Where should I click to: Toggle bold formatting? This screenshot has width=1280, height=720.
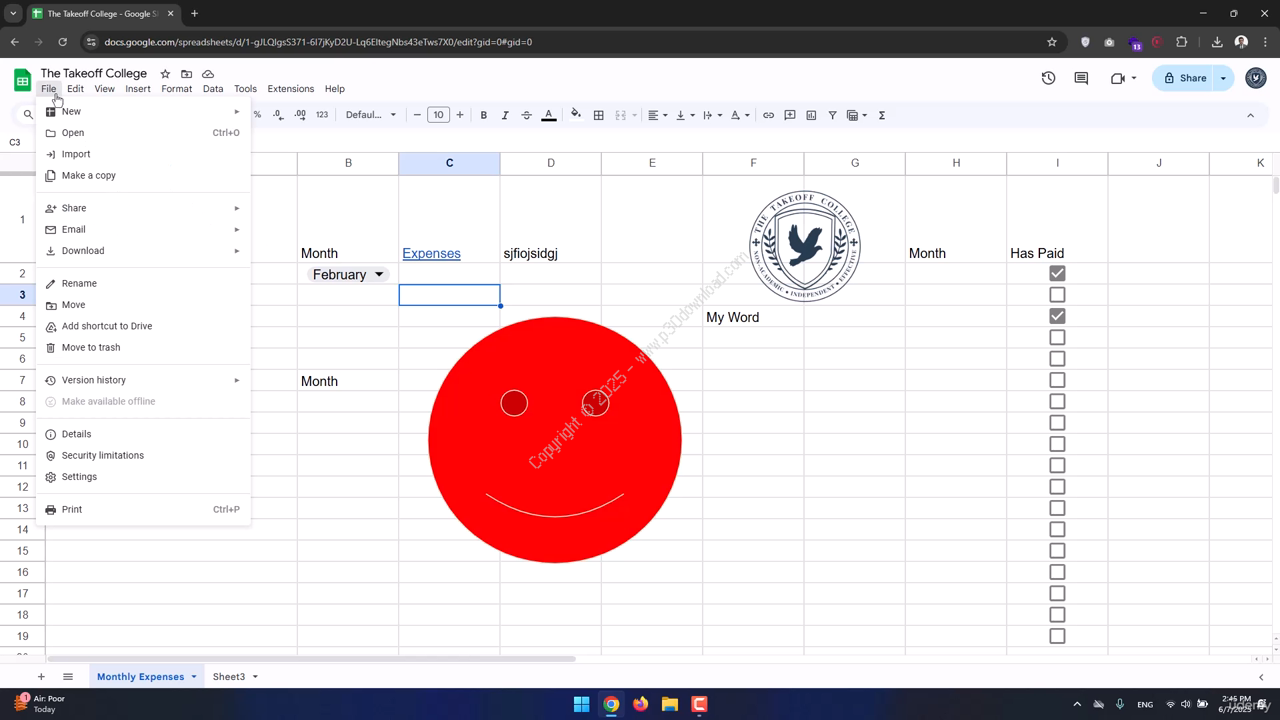483,115
